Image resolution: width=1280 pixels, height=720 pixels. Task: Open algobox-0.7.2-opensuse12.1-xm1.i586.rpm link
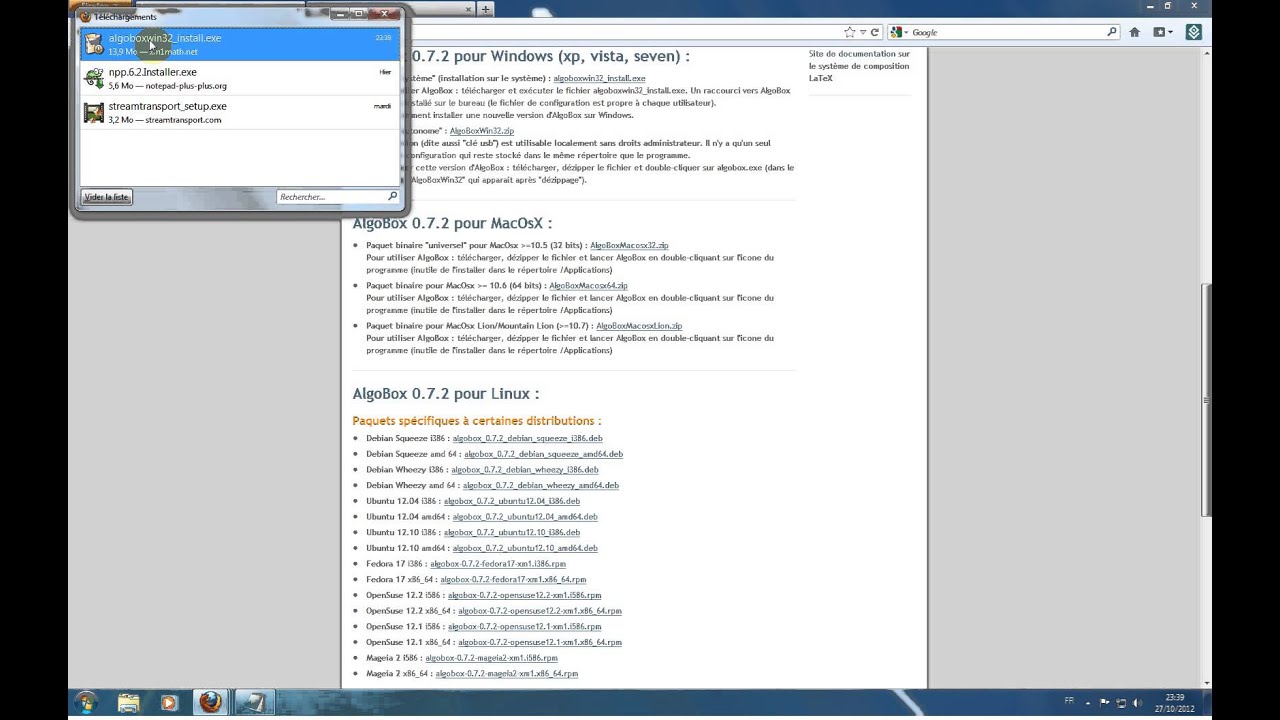[525, 626]
